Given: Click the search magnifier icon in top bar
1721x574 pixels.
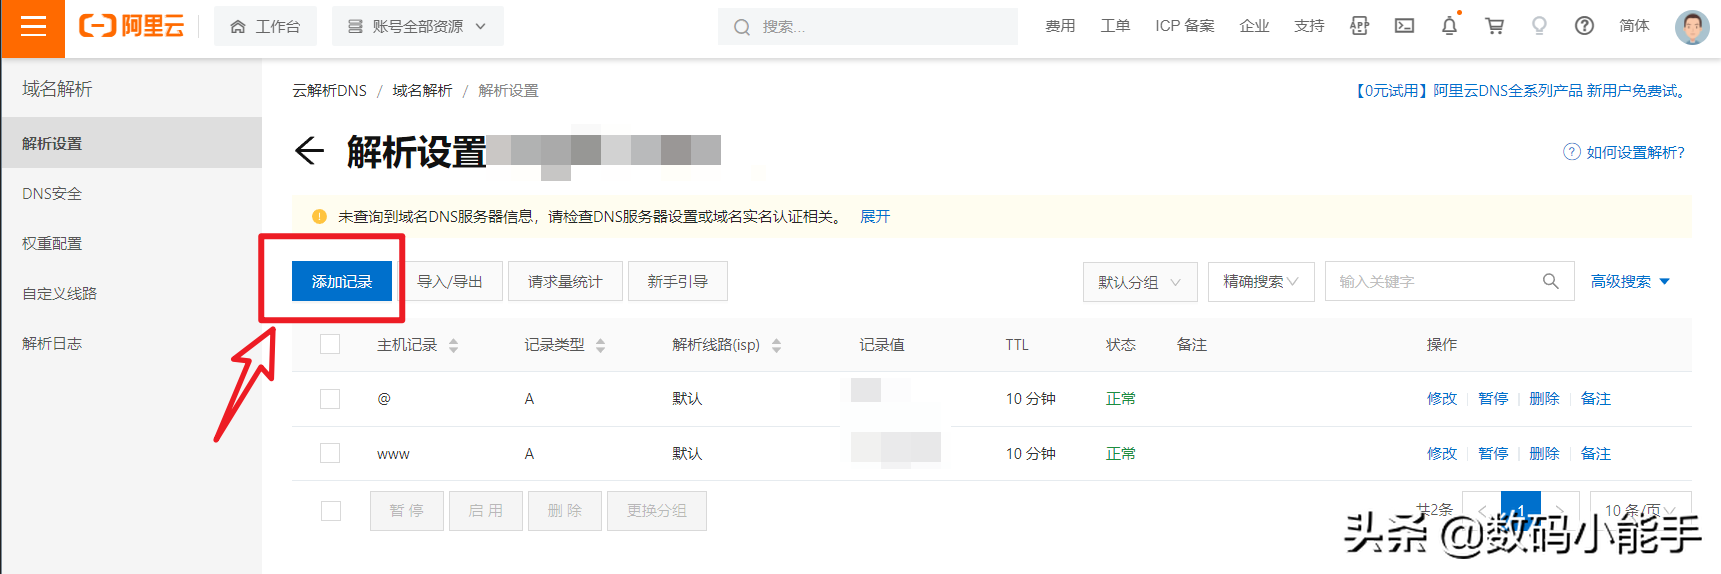Looking at the screenshot, I should pyautogui.click(x=742, y=27).
